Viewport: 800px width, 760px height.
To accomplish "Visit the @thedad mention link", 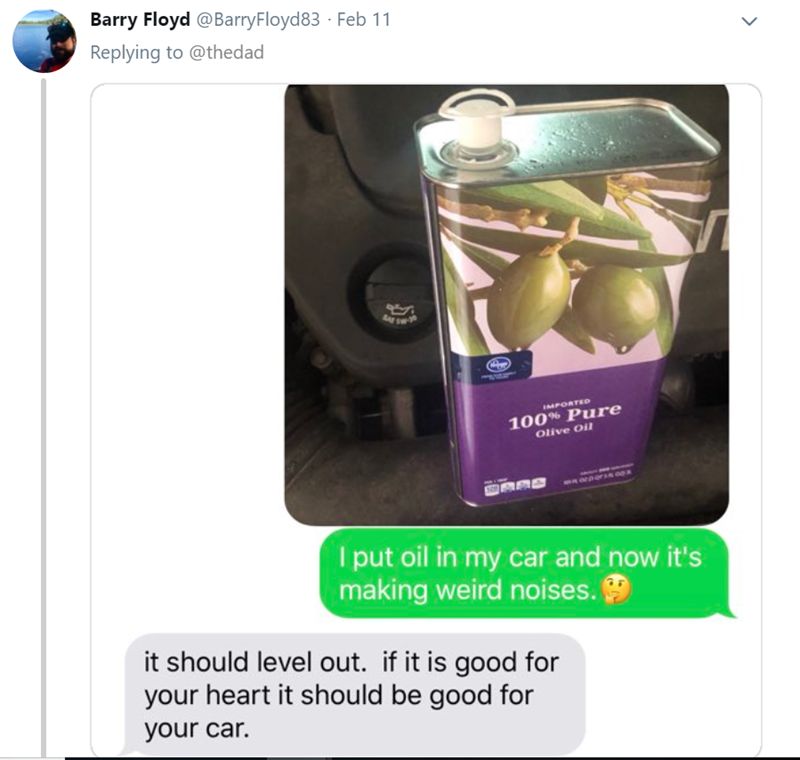I will tap(227, 53).
